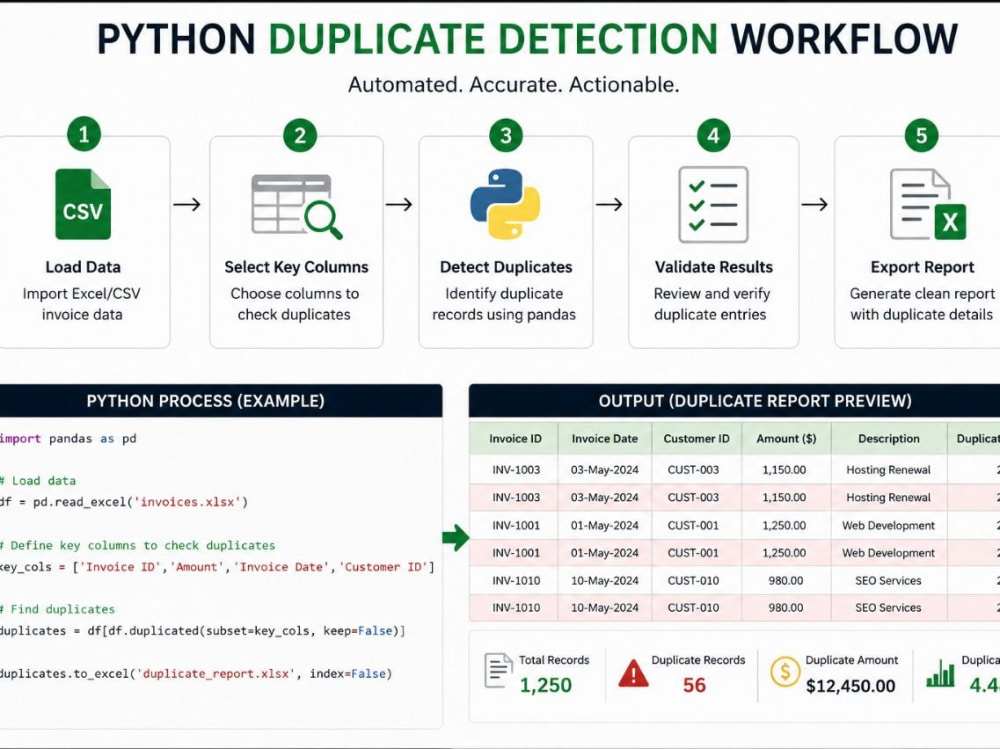
Task: Click the Invoice ID column header
Action: click(515, 438)
